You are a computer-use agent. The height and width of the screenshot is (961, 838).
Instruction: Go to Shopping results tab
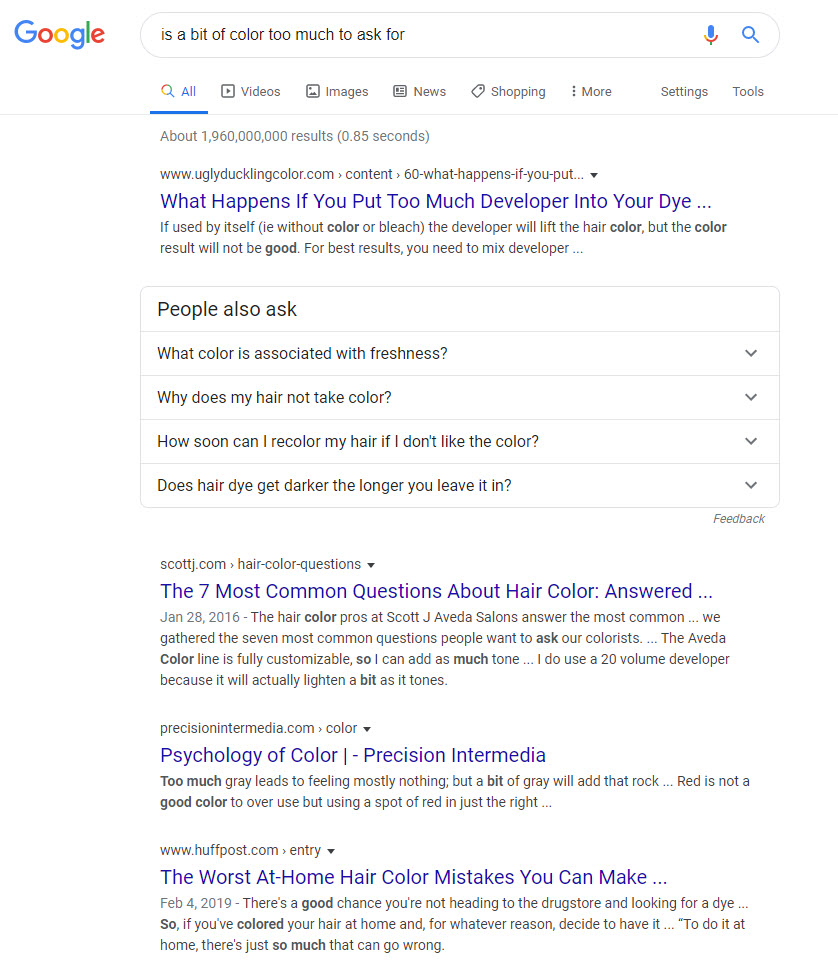508,91
